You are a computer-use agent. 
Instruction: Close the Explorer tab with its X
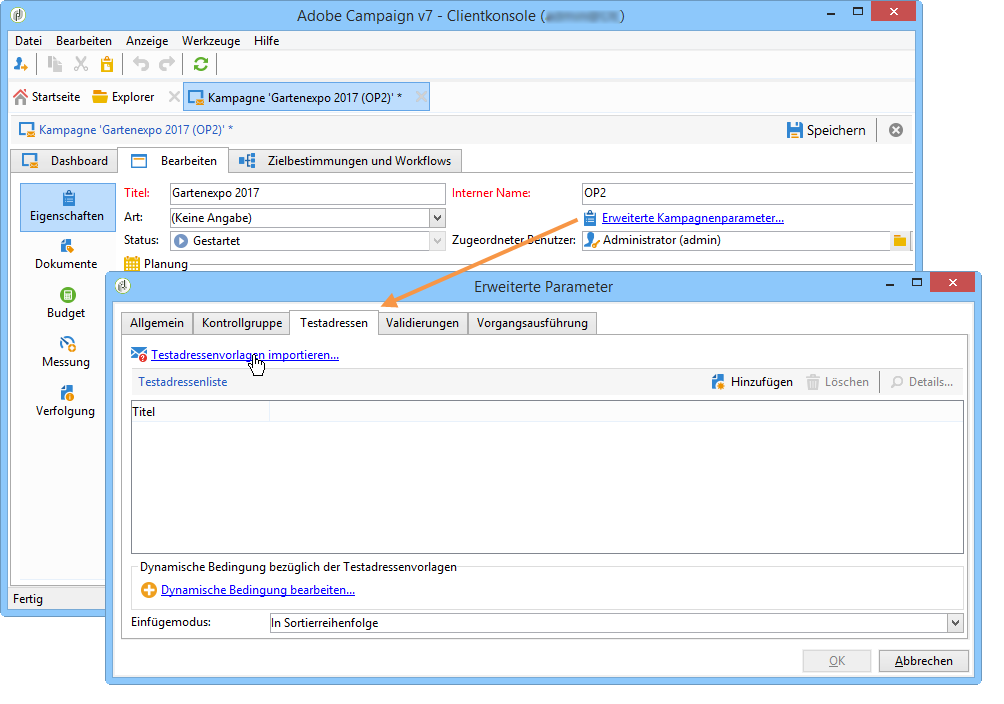(174, 97)
